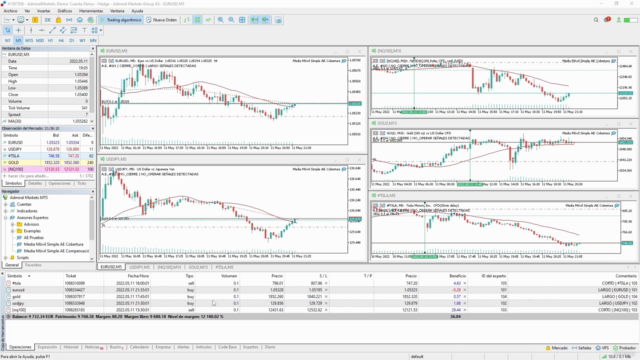640x360 pixels.
Task: Select AE Pruebas expert in Navegador
Action: click(33, 238)
